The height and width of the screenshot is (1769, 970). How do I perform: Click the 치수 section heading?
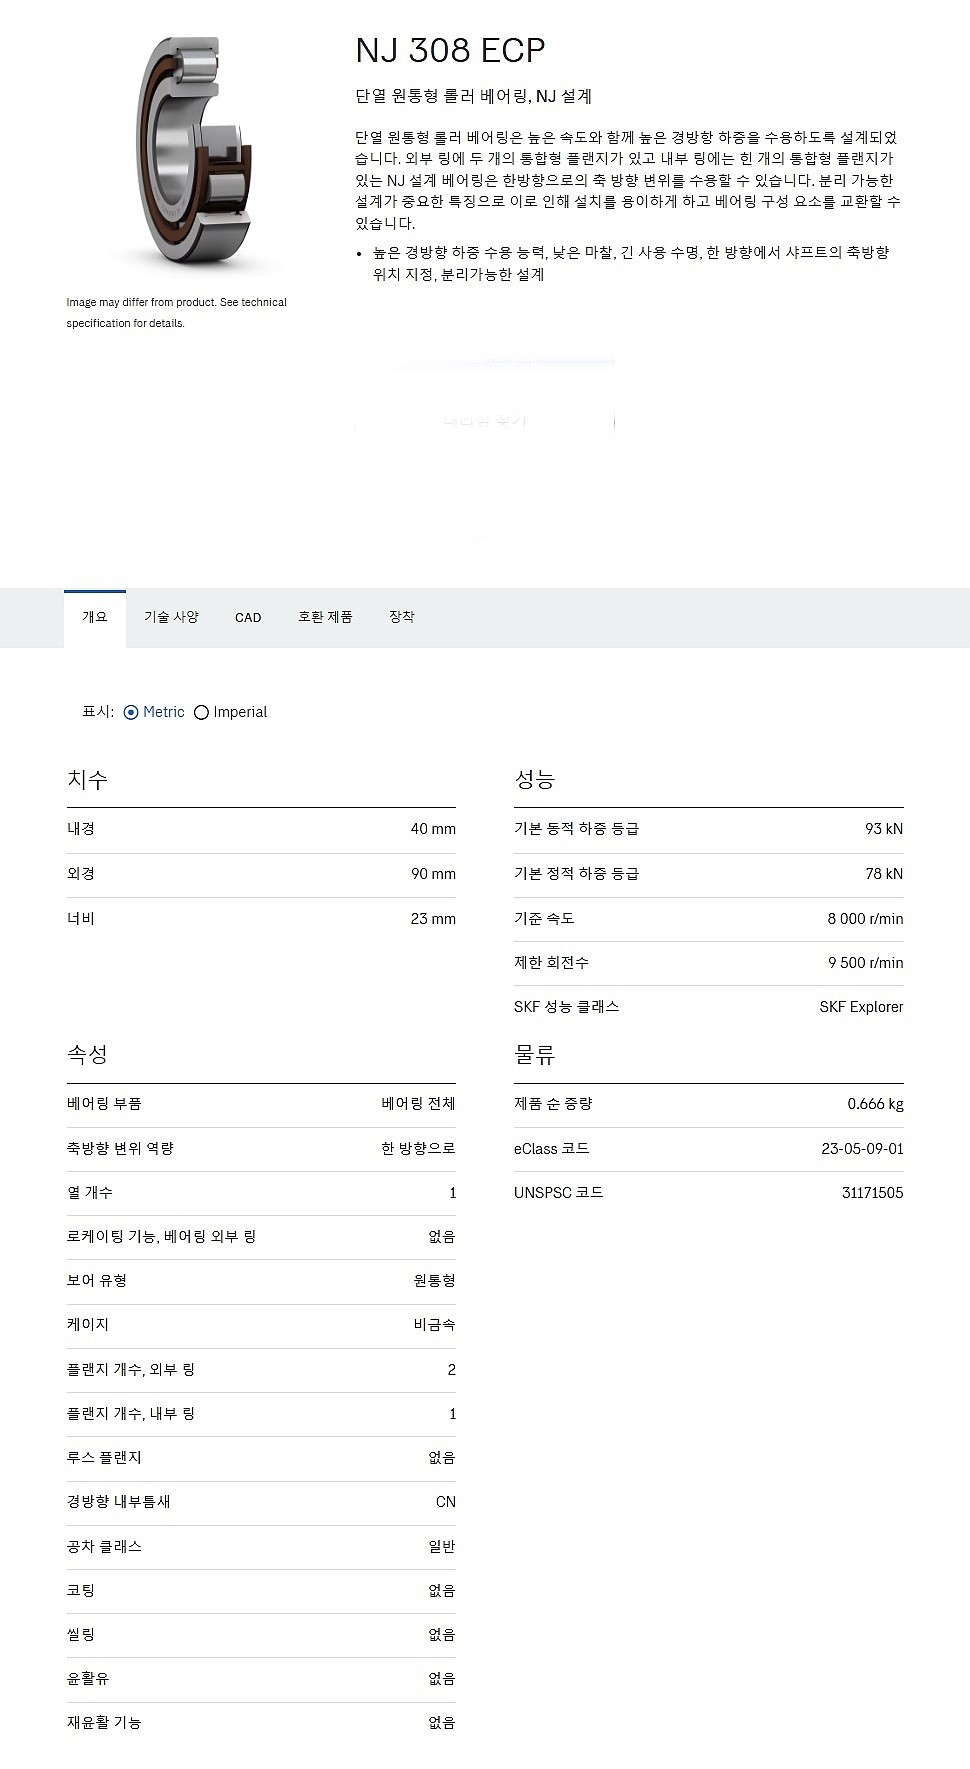pyautogui.click(x=87, y=780)
